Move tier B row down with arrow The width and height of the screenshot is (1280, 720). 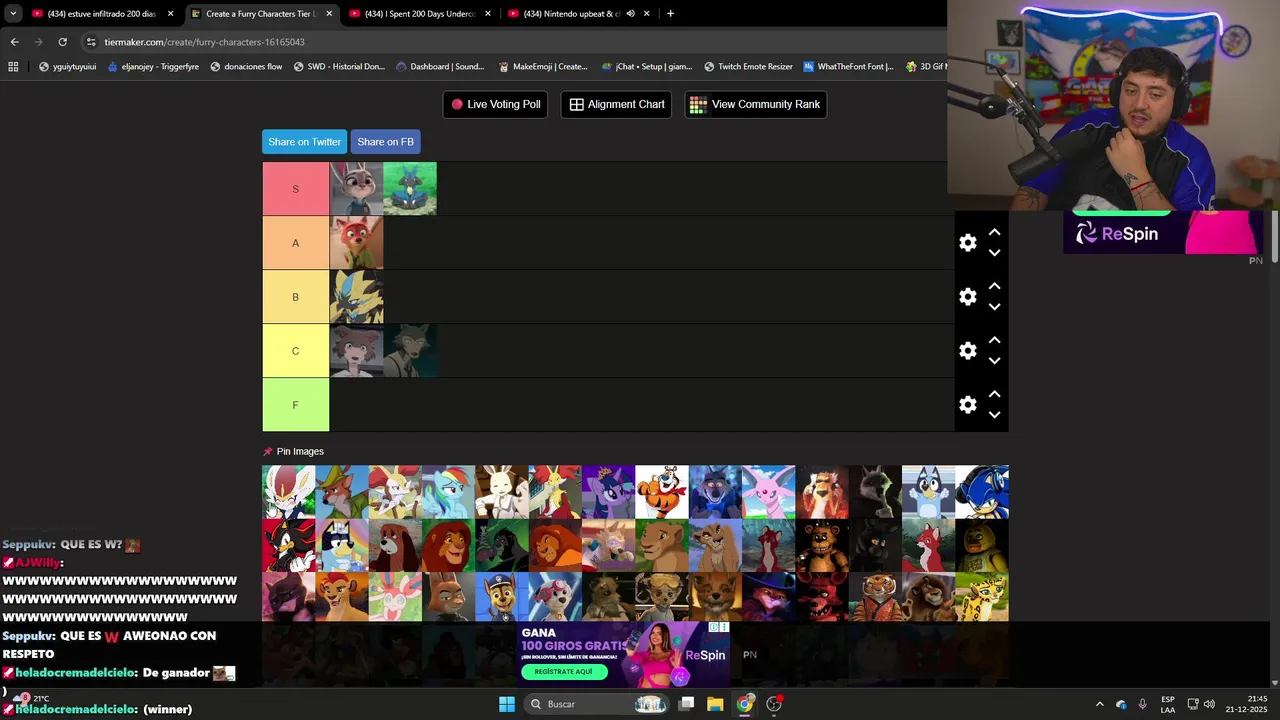(994, 307)
